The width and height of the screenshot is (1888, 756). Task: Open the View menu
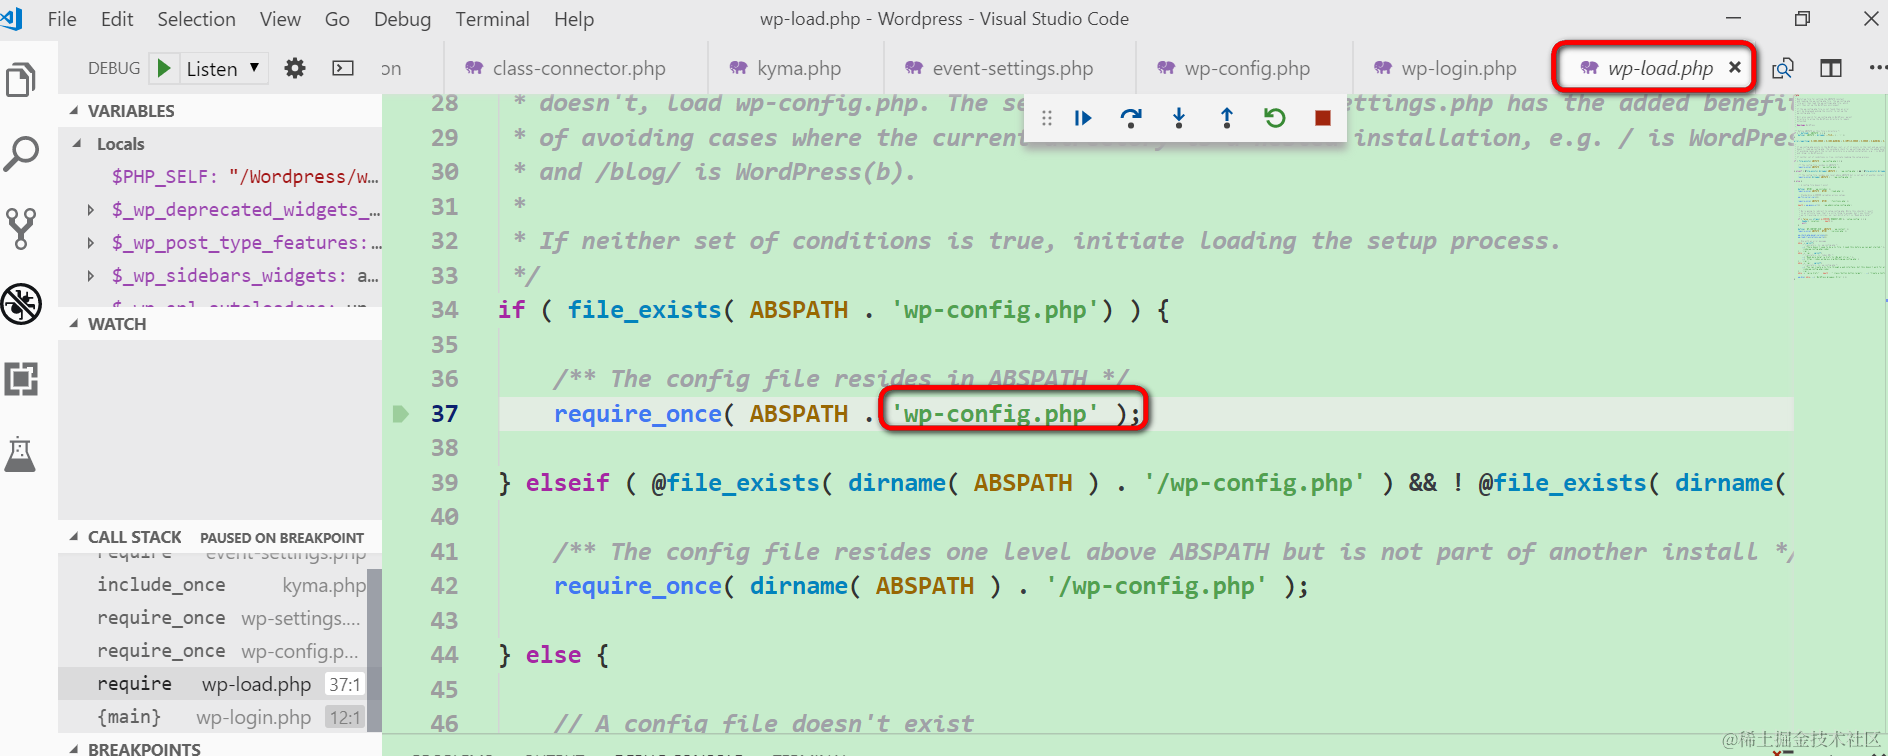pyautogui.click(x=280, y=19)
